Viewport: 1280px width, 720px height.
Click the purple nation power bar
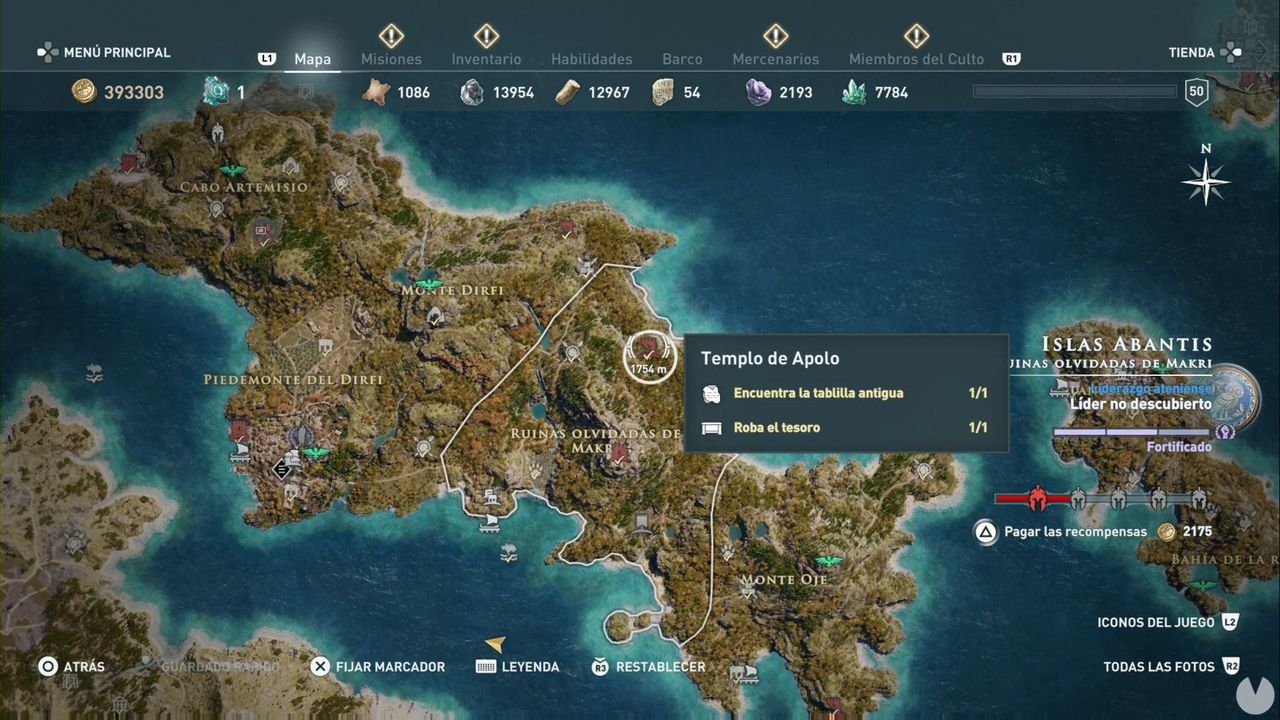(x=1132, y=432)
